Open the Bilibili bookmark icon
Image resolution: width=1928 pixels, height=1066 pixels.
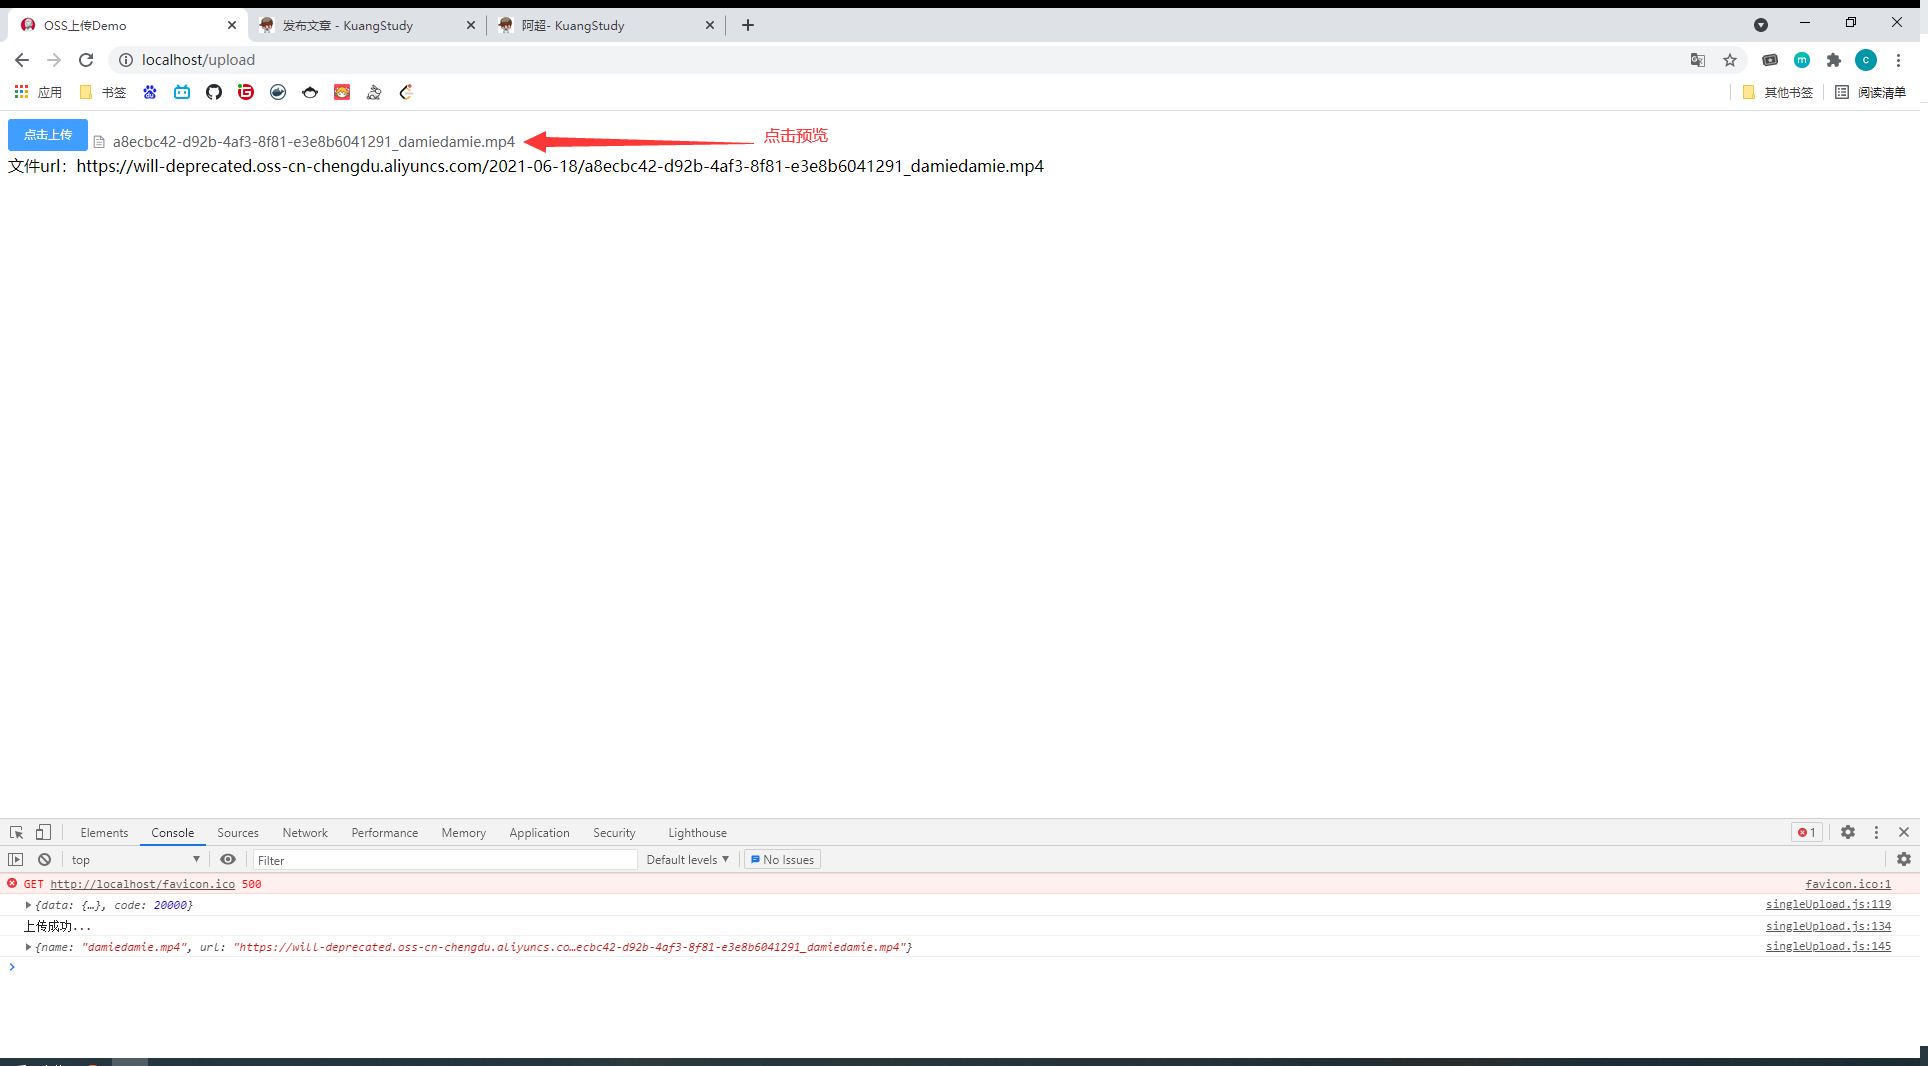(182, 92)
